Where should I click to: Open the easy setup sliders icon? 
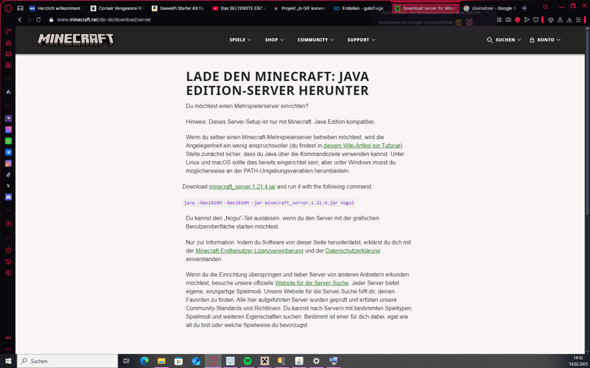(579, 20)
